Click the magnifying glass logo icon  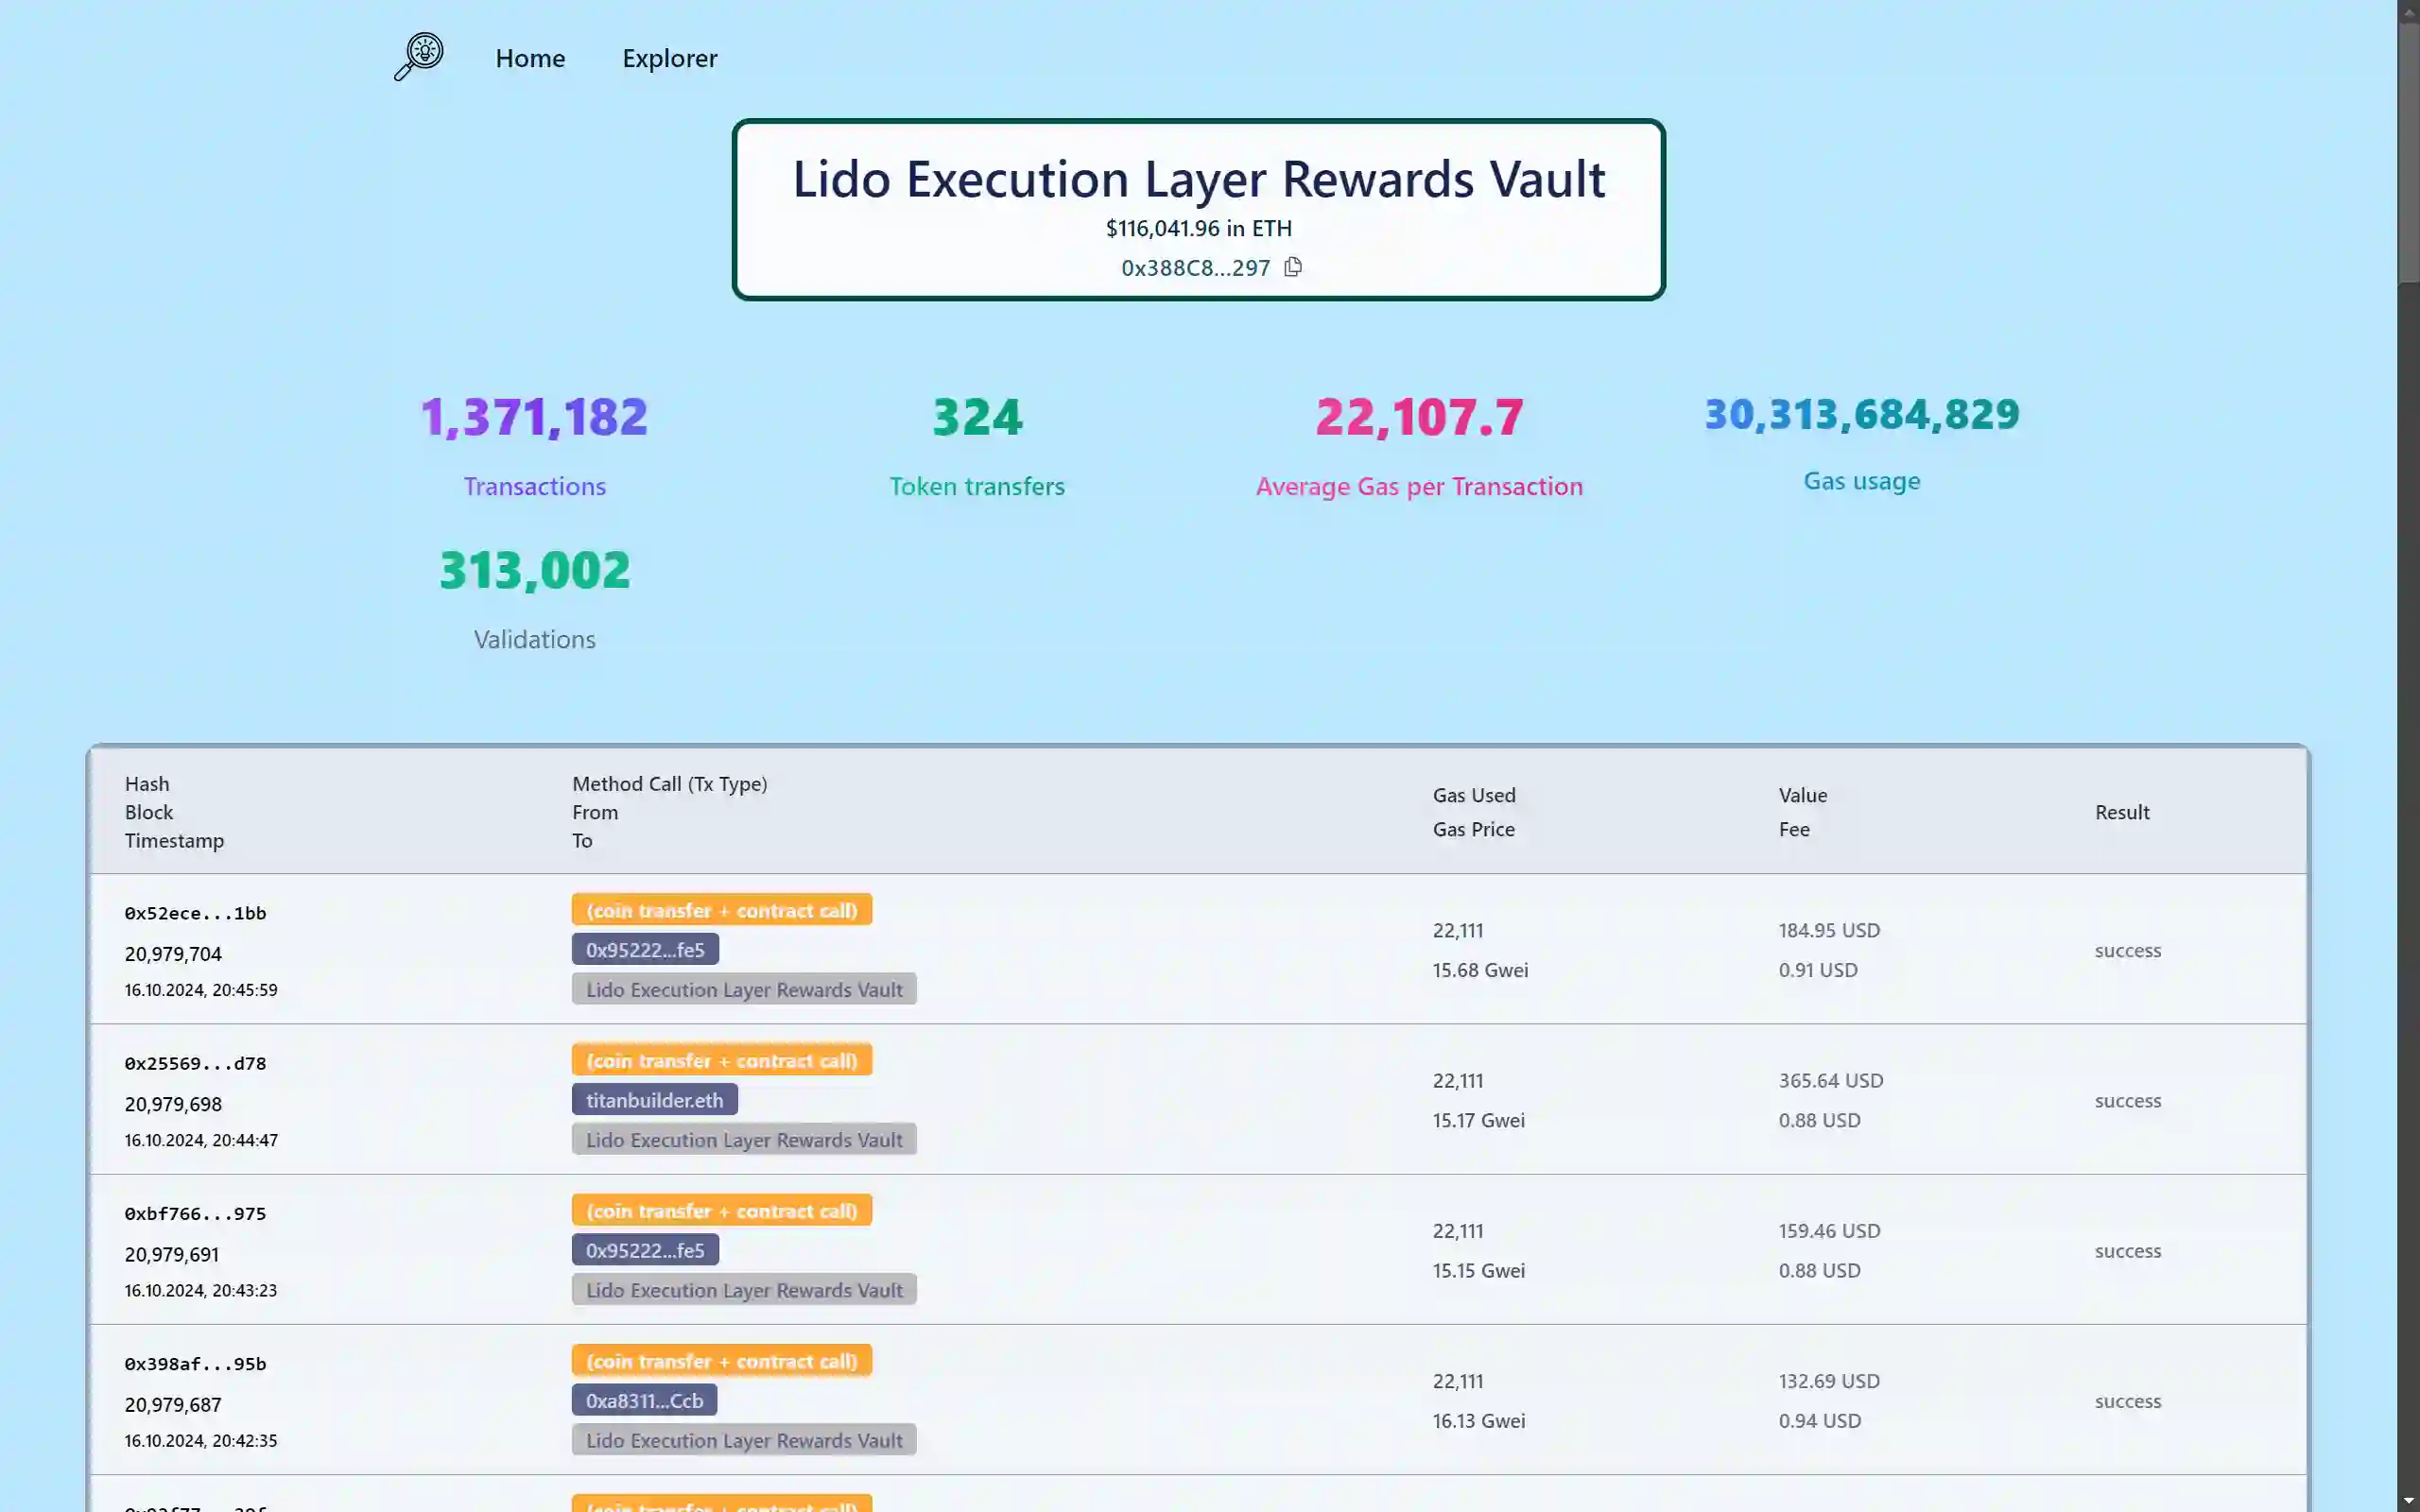(x=419, y=57)
